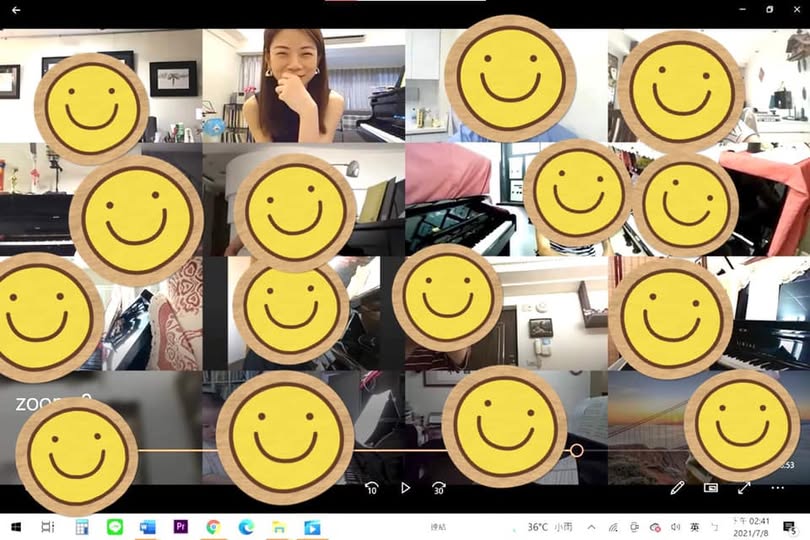Open Task View on the taskbar
The width and height of the screenshot is (810, 540).
click(47, 527)
